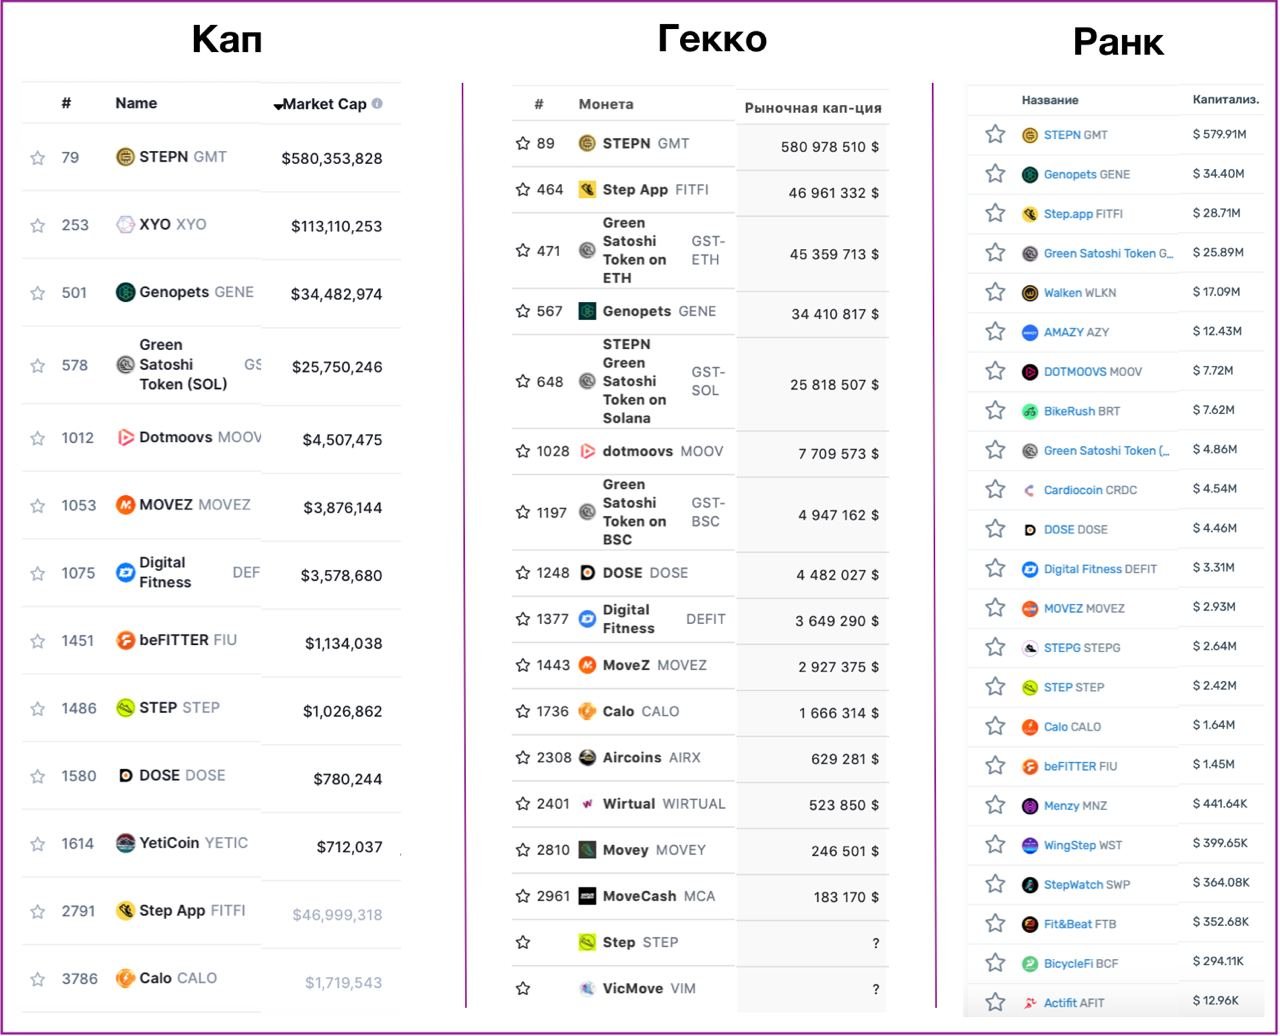Image resolution: width=1280 pixels, height=1036 pixels.
Task: Sort by the Рыночная кап-ция column
Action: coord(813,108)
